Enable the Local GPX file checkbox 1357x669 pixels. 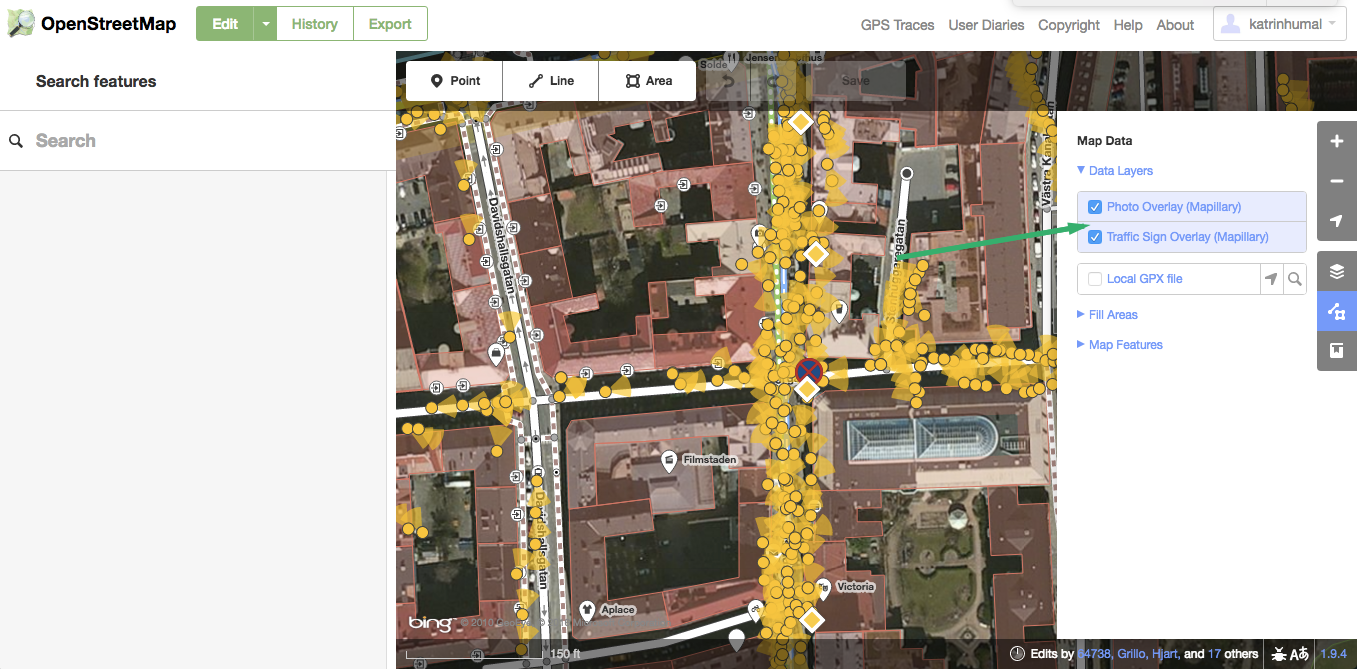pyautogui.click(x=1094, y=278)
